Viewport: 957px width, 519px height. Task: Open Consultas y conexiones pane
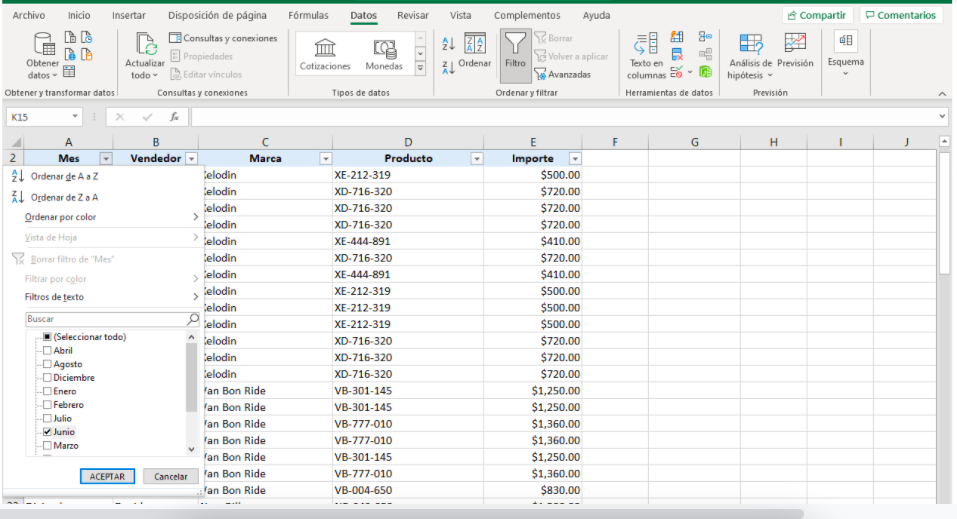(223, 38)
